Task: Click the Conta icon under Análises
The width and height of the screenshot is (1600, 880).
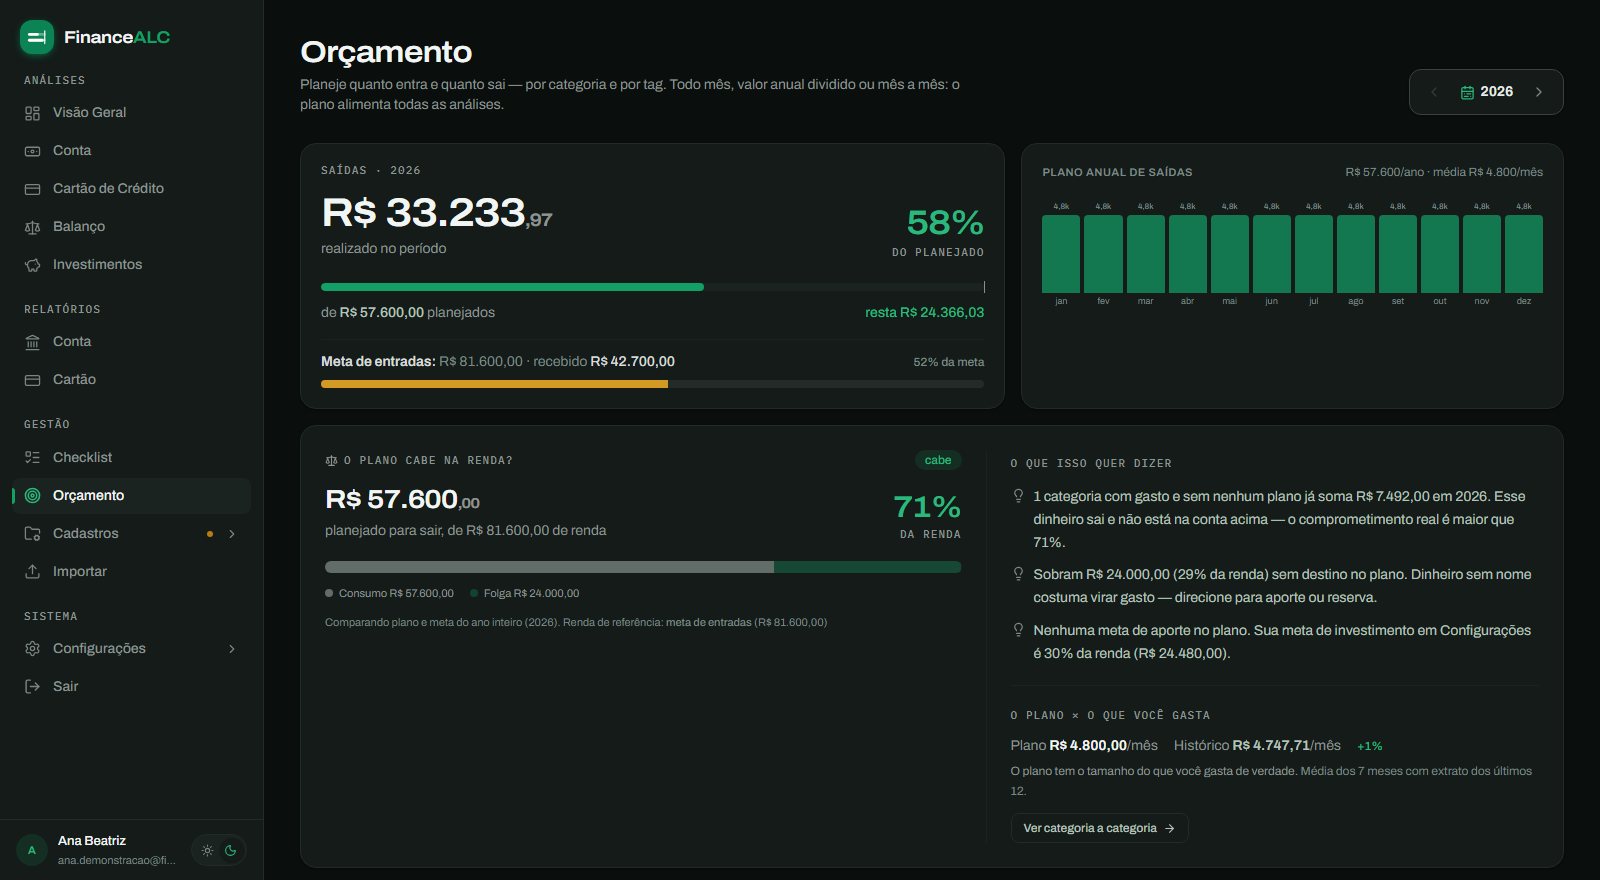Action: (32, 151)
